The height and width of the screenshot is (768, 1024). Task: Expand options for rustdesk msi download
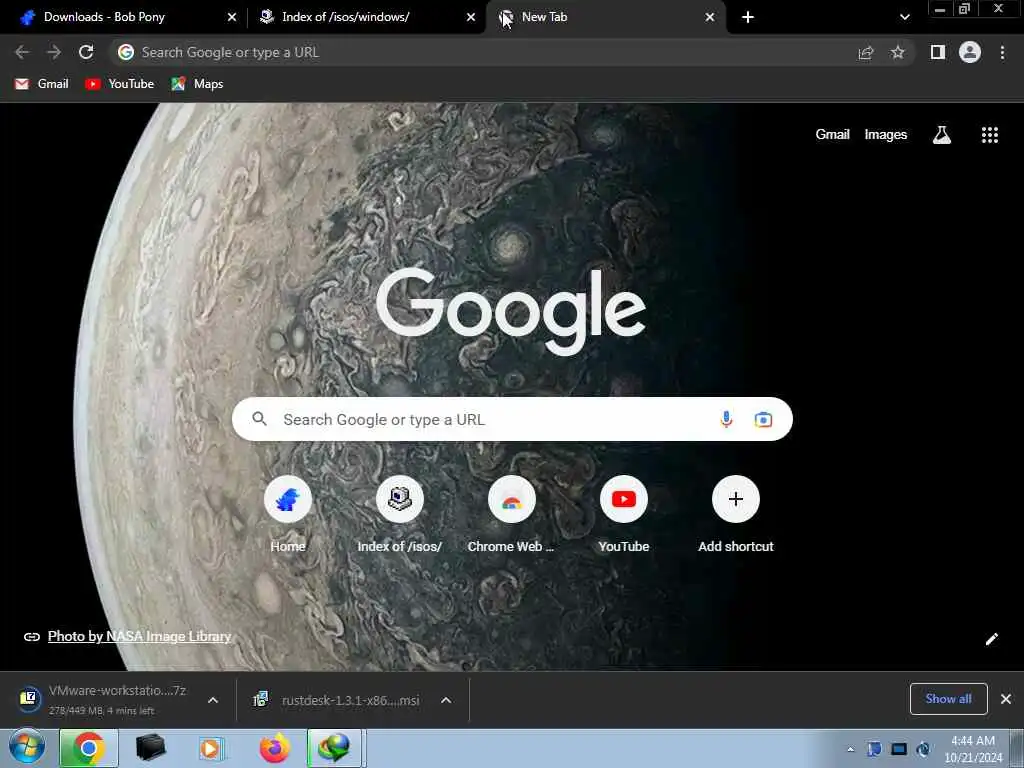tap(446, 700)
